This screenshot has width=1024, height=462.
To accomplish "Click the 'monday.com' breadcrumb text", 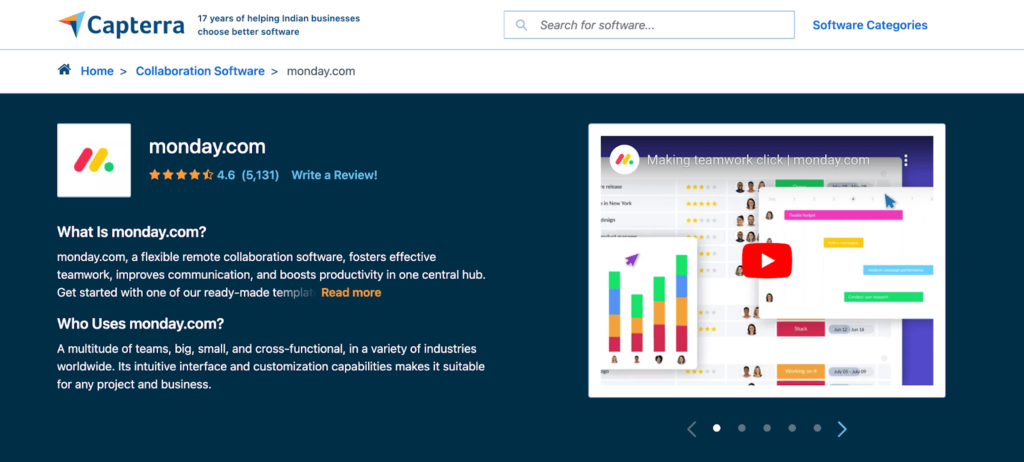I will pyautogui.click(x=321, y=71).
